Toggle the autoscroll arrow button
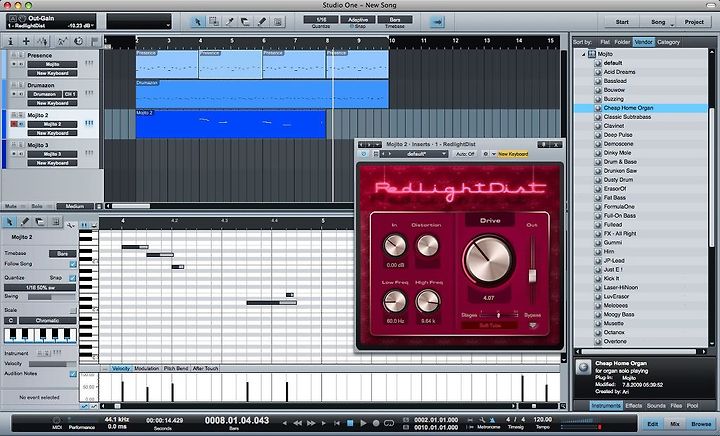This screenshot has width=720, height=436. (x=437, y=22)
